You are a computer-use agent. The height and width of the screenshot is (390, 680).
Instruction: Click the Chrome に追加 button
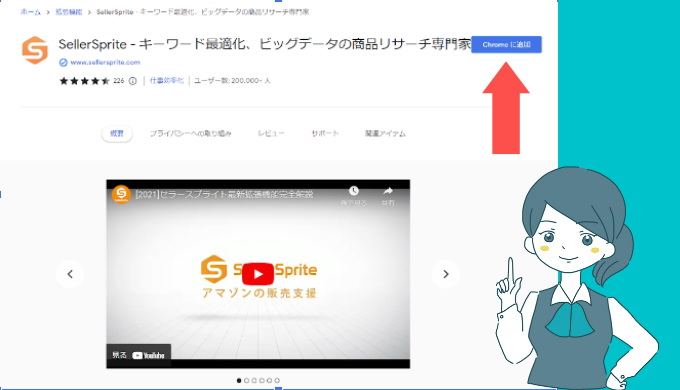point(507,45)
